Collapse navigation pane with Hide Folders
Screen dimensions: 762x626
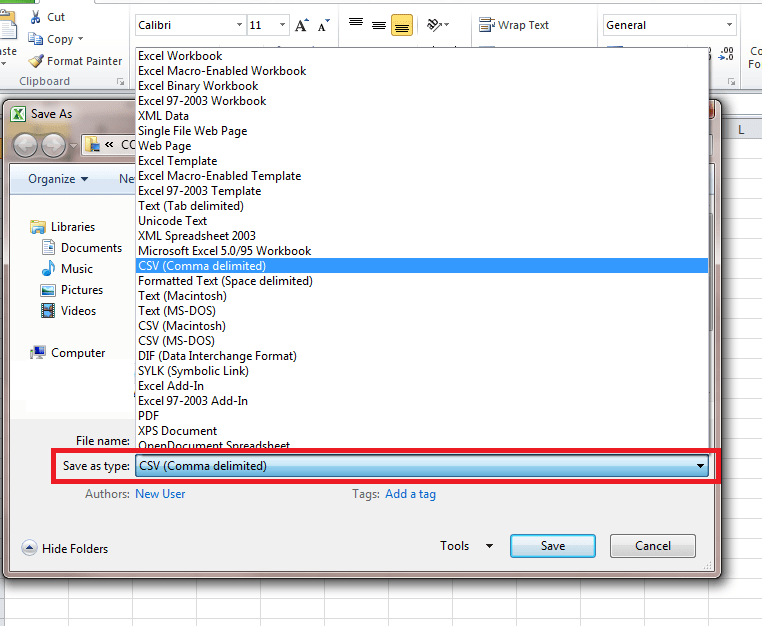click(x=65, y=548)
